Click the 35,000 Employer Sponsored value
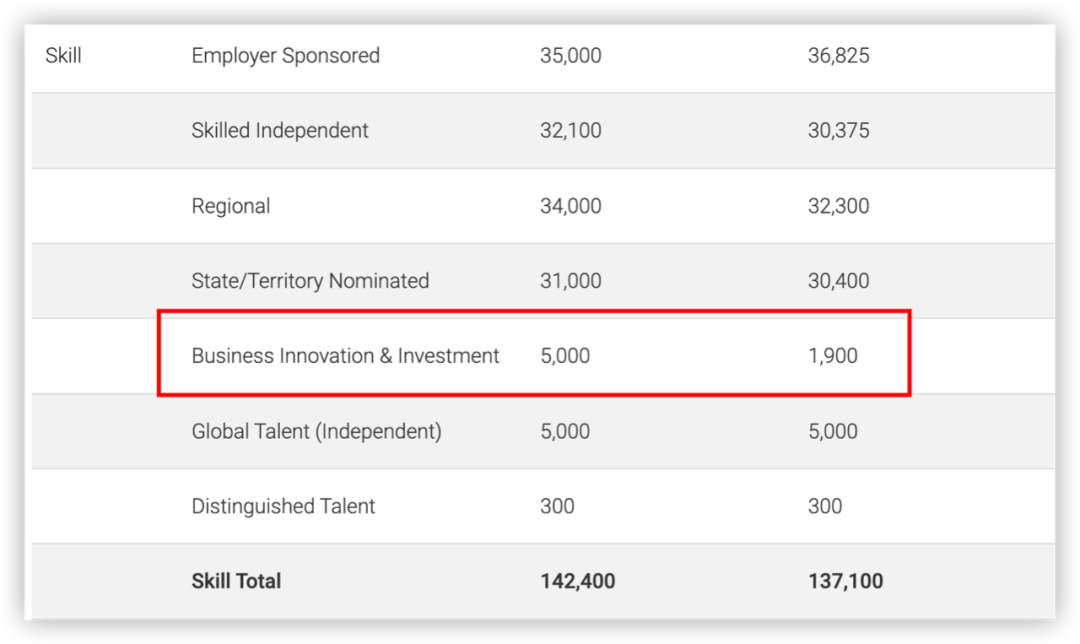 coord(570,56)
